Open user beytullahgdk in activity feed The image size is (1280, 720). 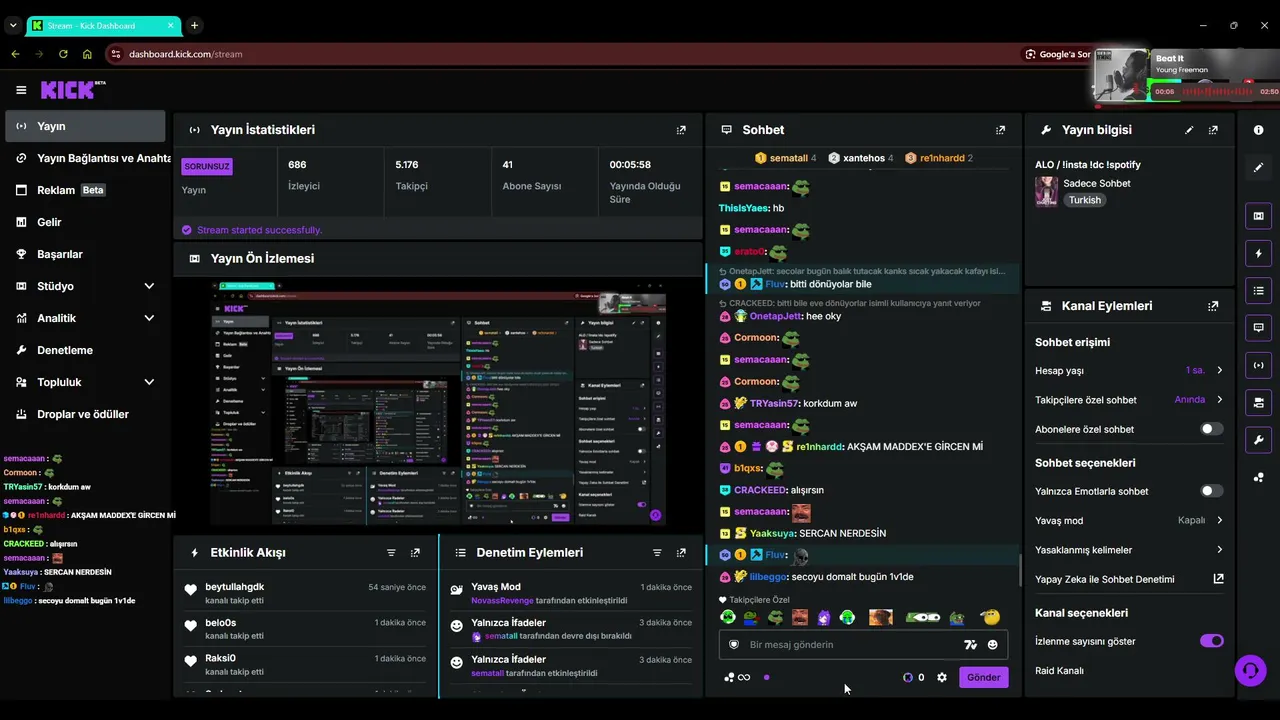(x=235, y=587)
